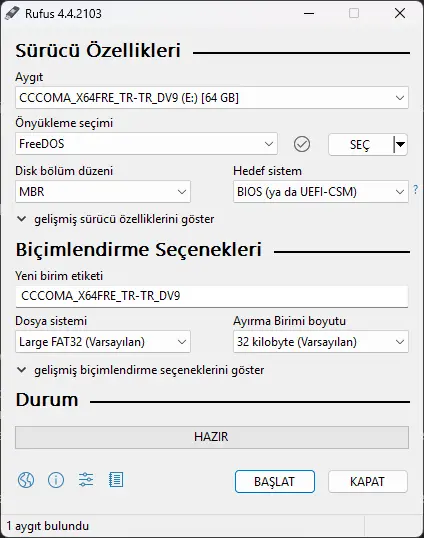
Task: Expand gelişmiş sürücü özelliklerini göster
Action: coord(116,219)
